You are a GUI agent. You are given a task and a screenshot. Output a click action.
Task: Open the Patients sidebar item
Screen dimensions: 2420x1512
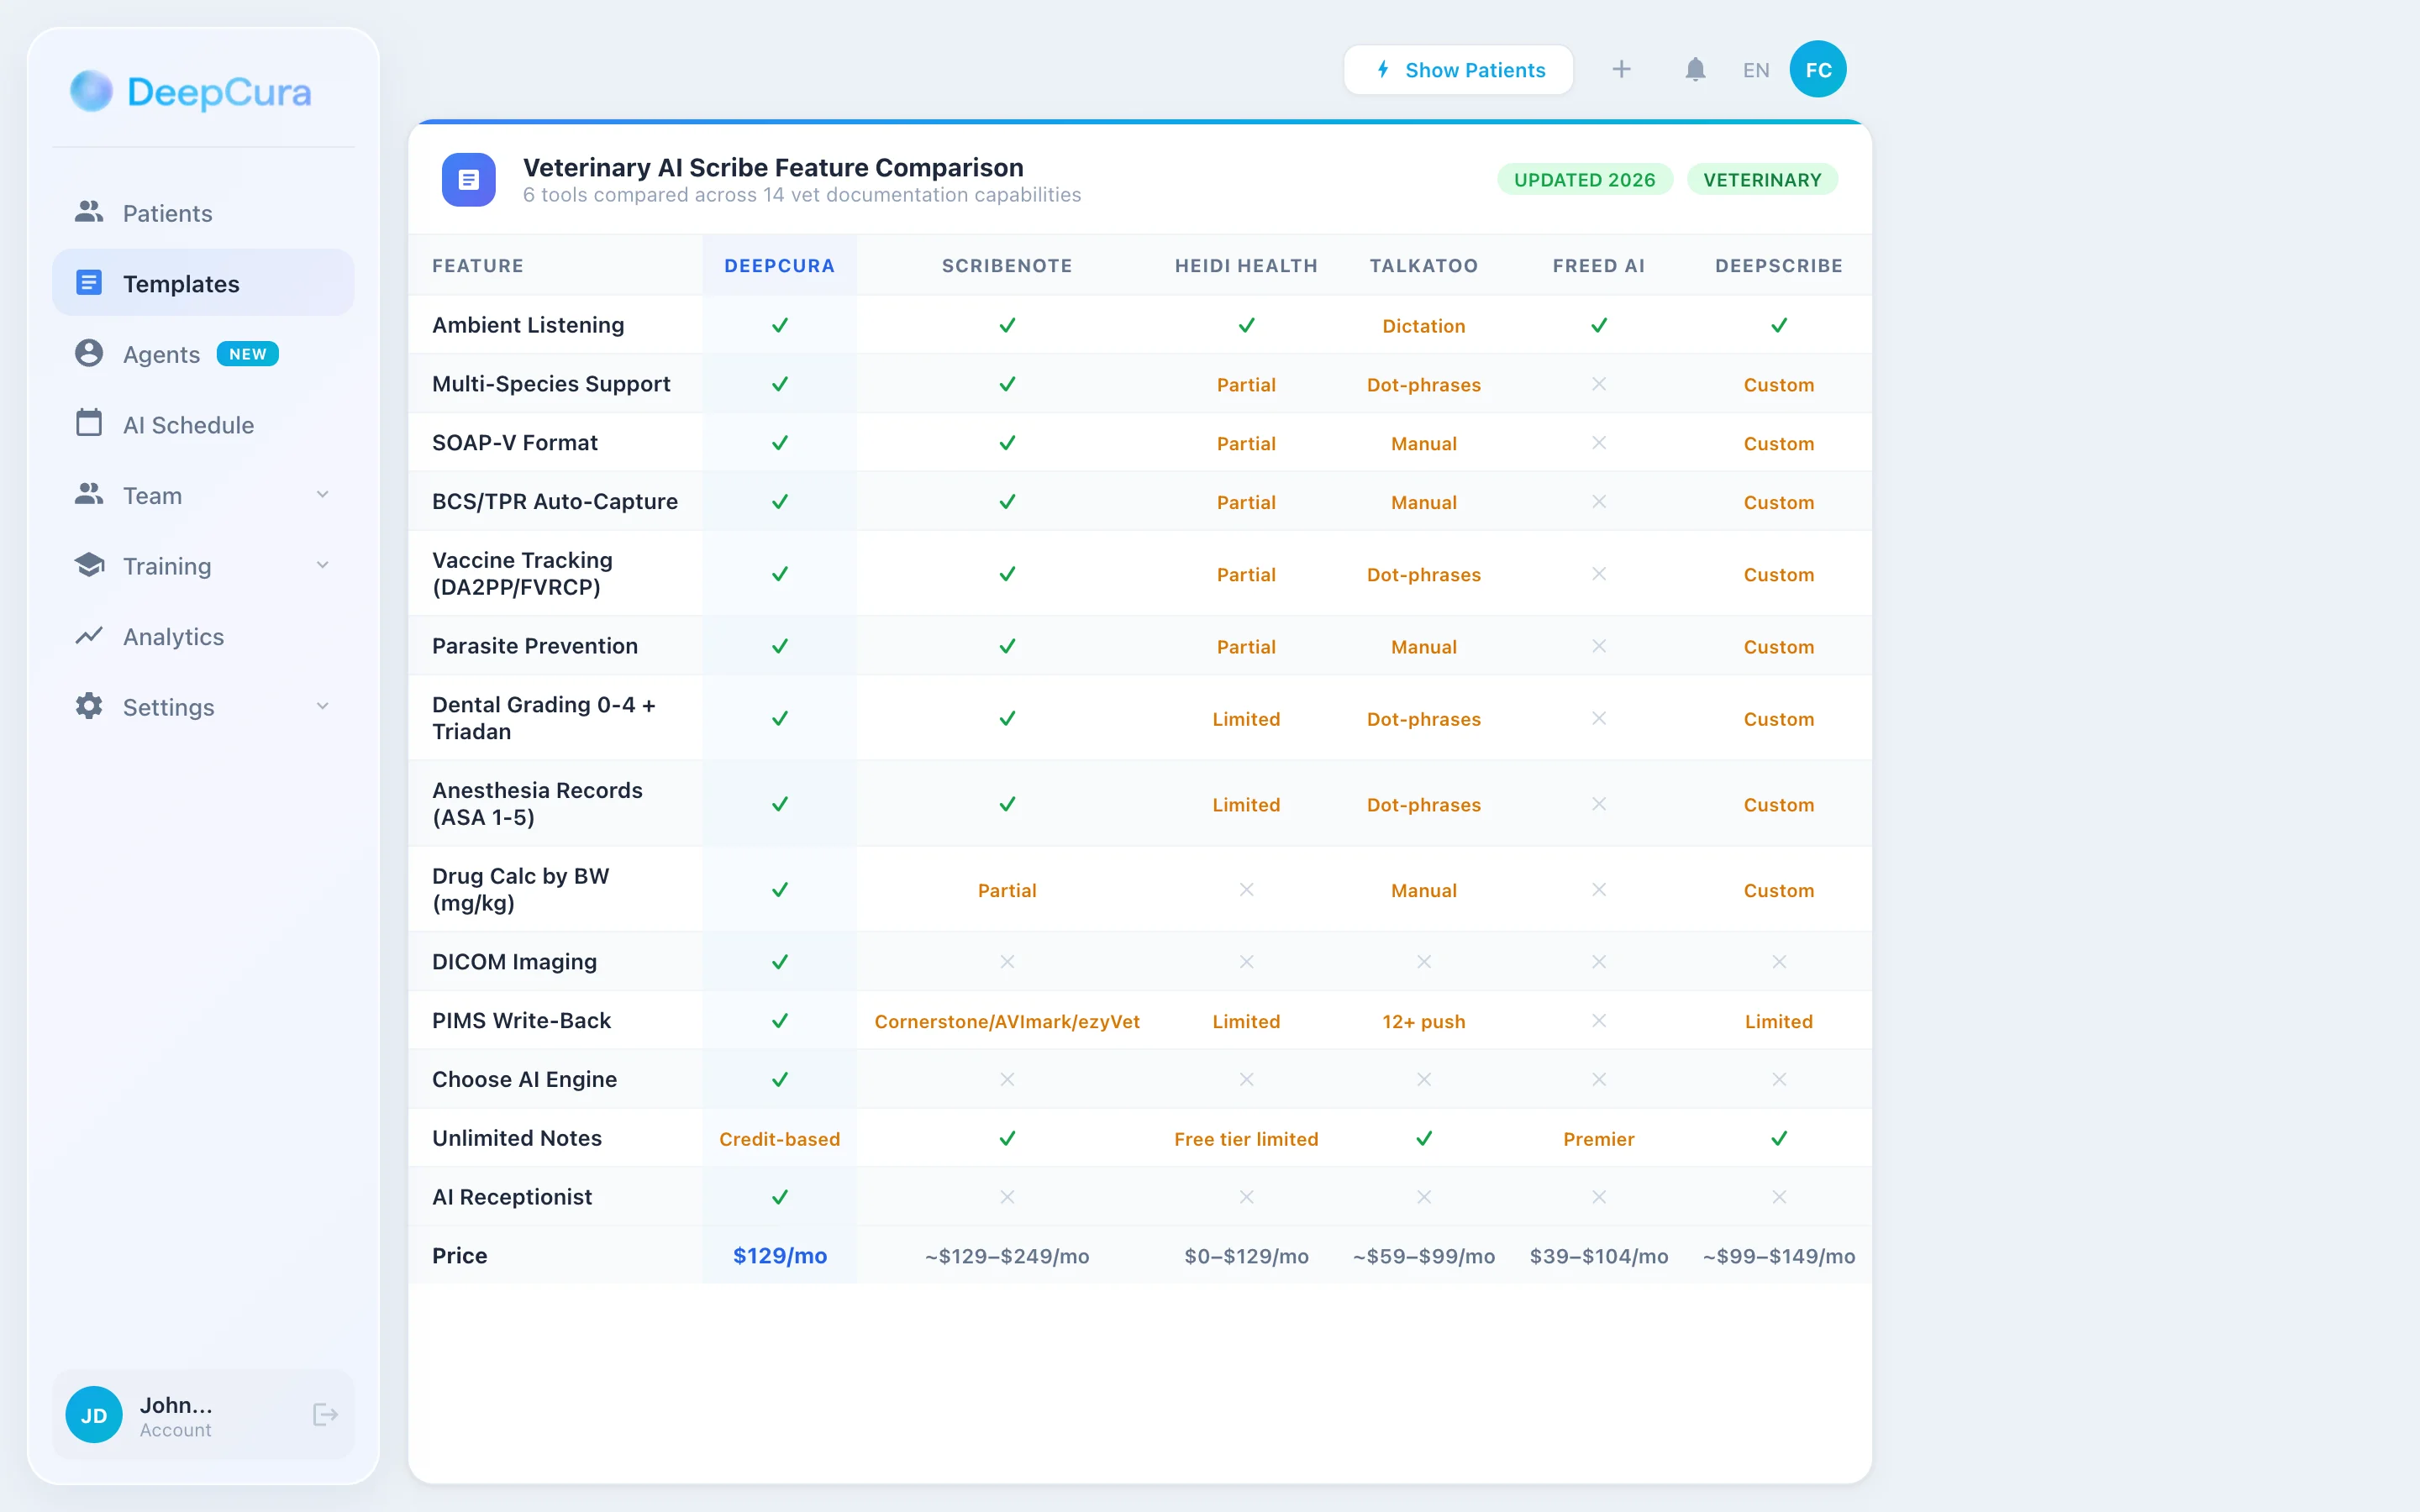point(168,213)
